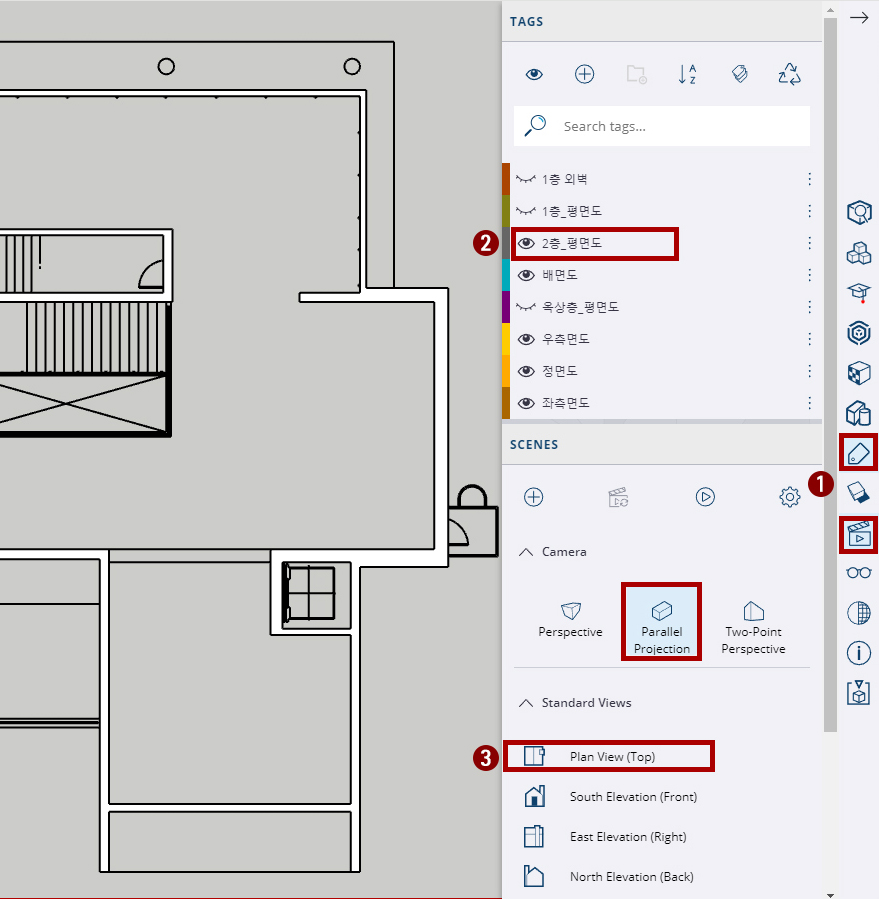Open the bottom cube box icon in sidebar
This screenshot has width=879, height=899.
(859, 693)
